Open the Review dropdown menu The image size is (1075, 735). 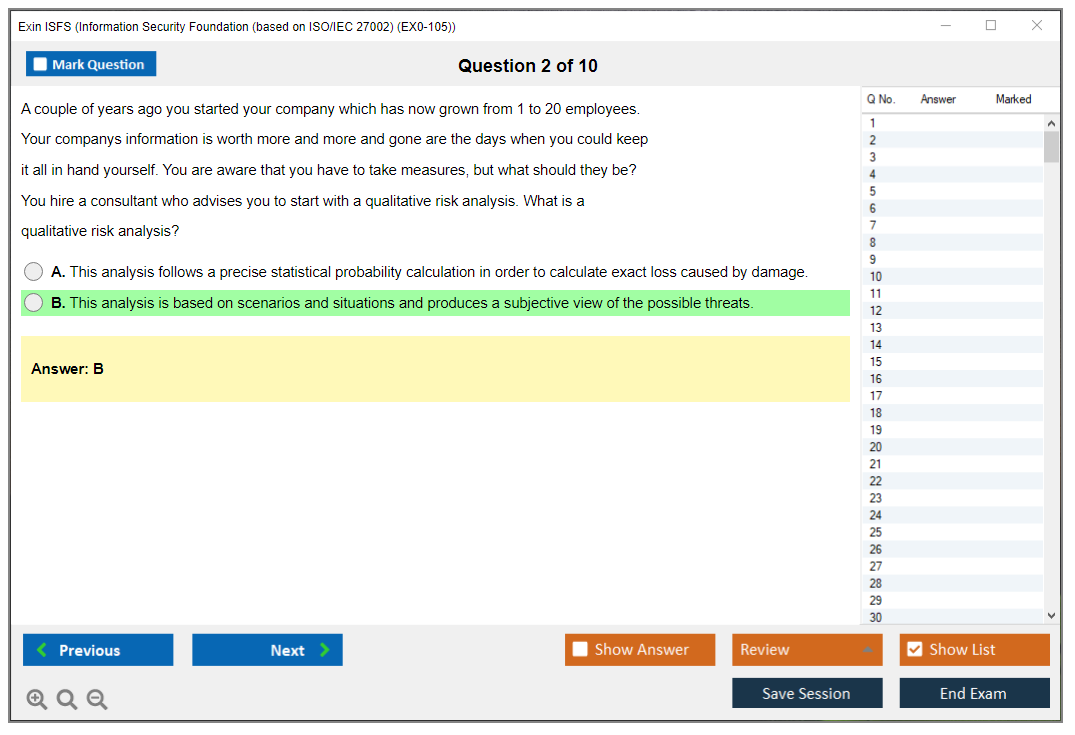(807, 650)
